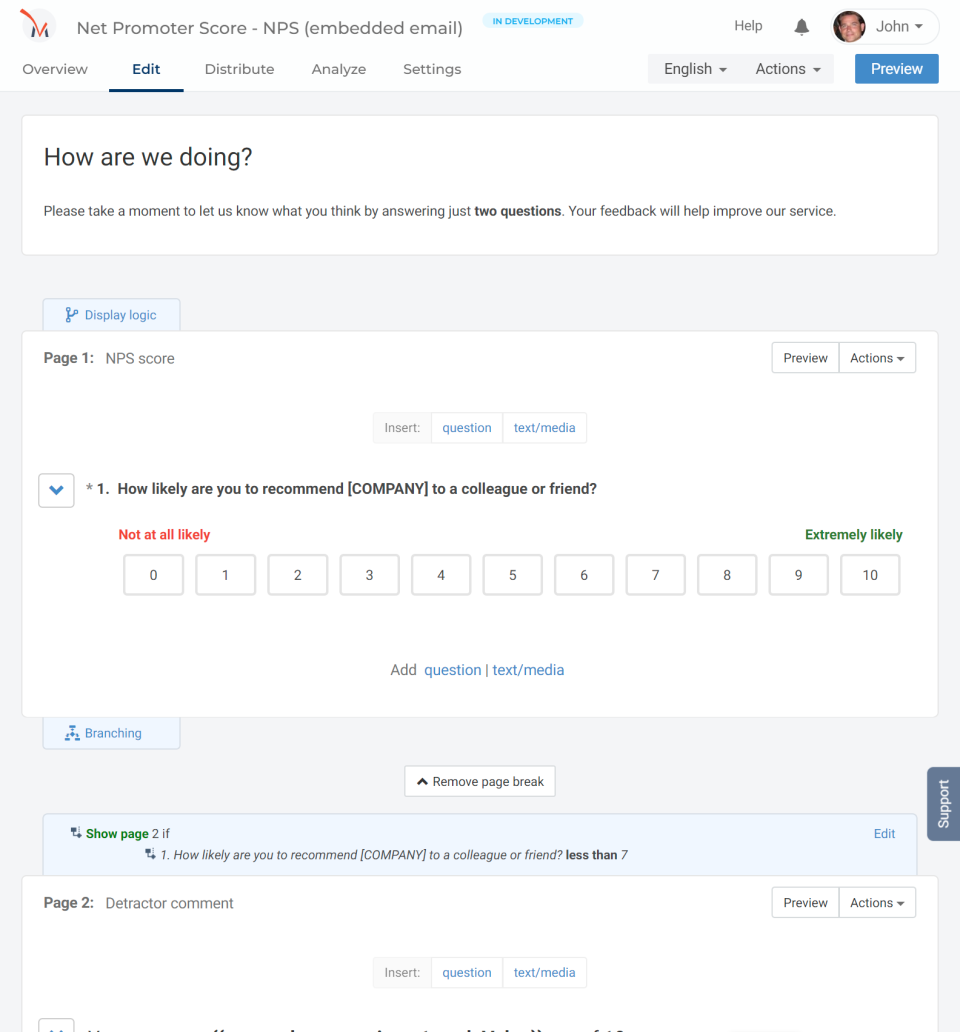Switch to the Distribute tab
This screenshot has height=1032, width=960.
point(239,69)
